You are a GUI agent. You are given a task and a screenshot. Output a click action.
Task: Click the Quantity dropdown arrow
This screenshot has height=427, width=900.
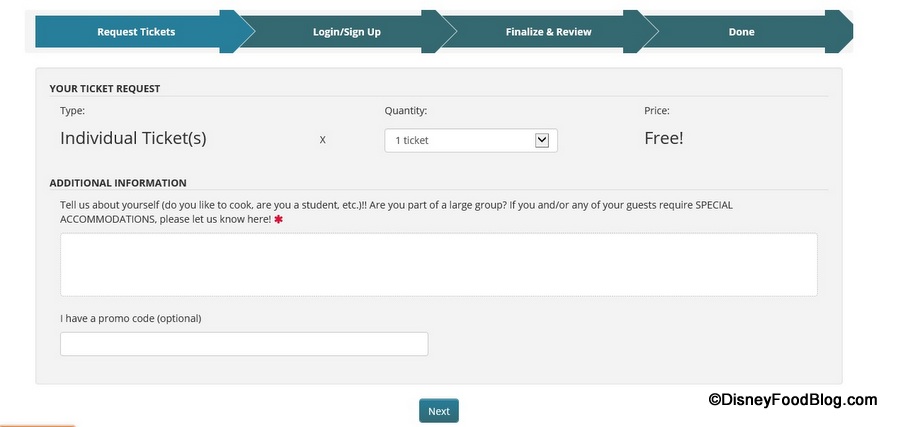click(x=542, y=140)
